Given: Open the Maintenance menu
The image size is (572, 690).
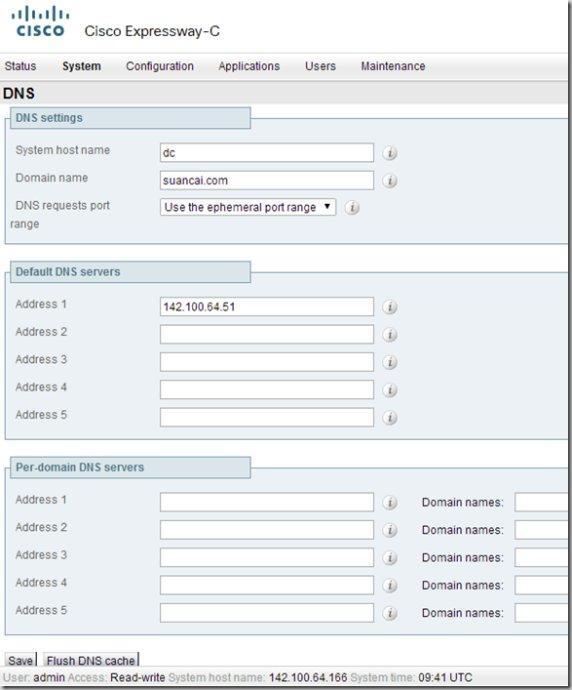Looking at the screenshot, I should coord(393,66).
